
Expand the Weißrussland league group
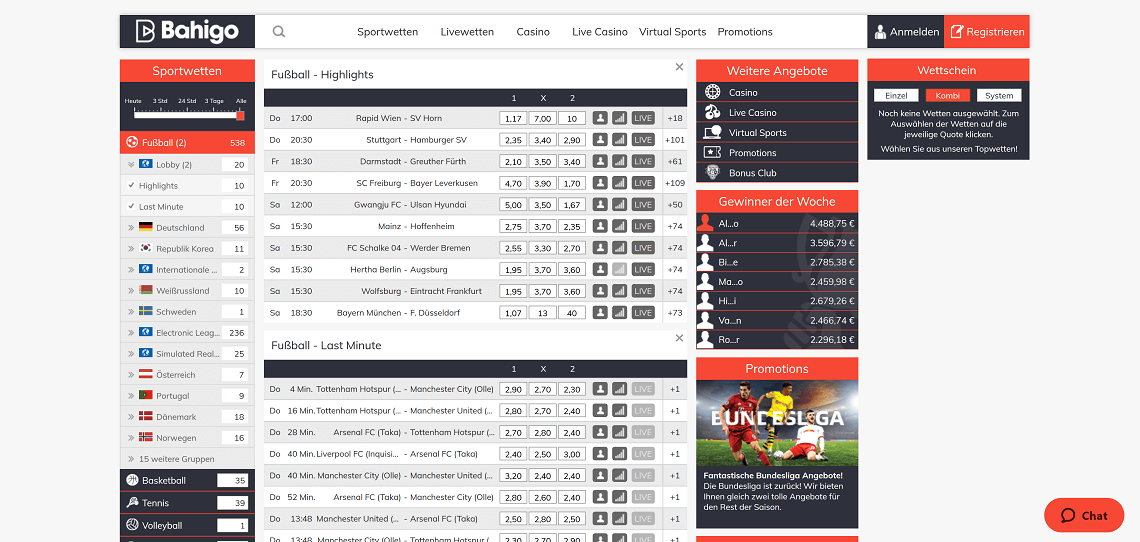pyautogui.click(x=131, y=291)
